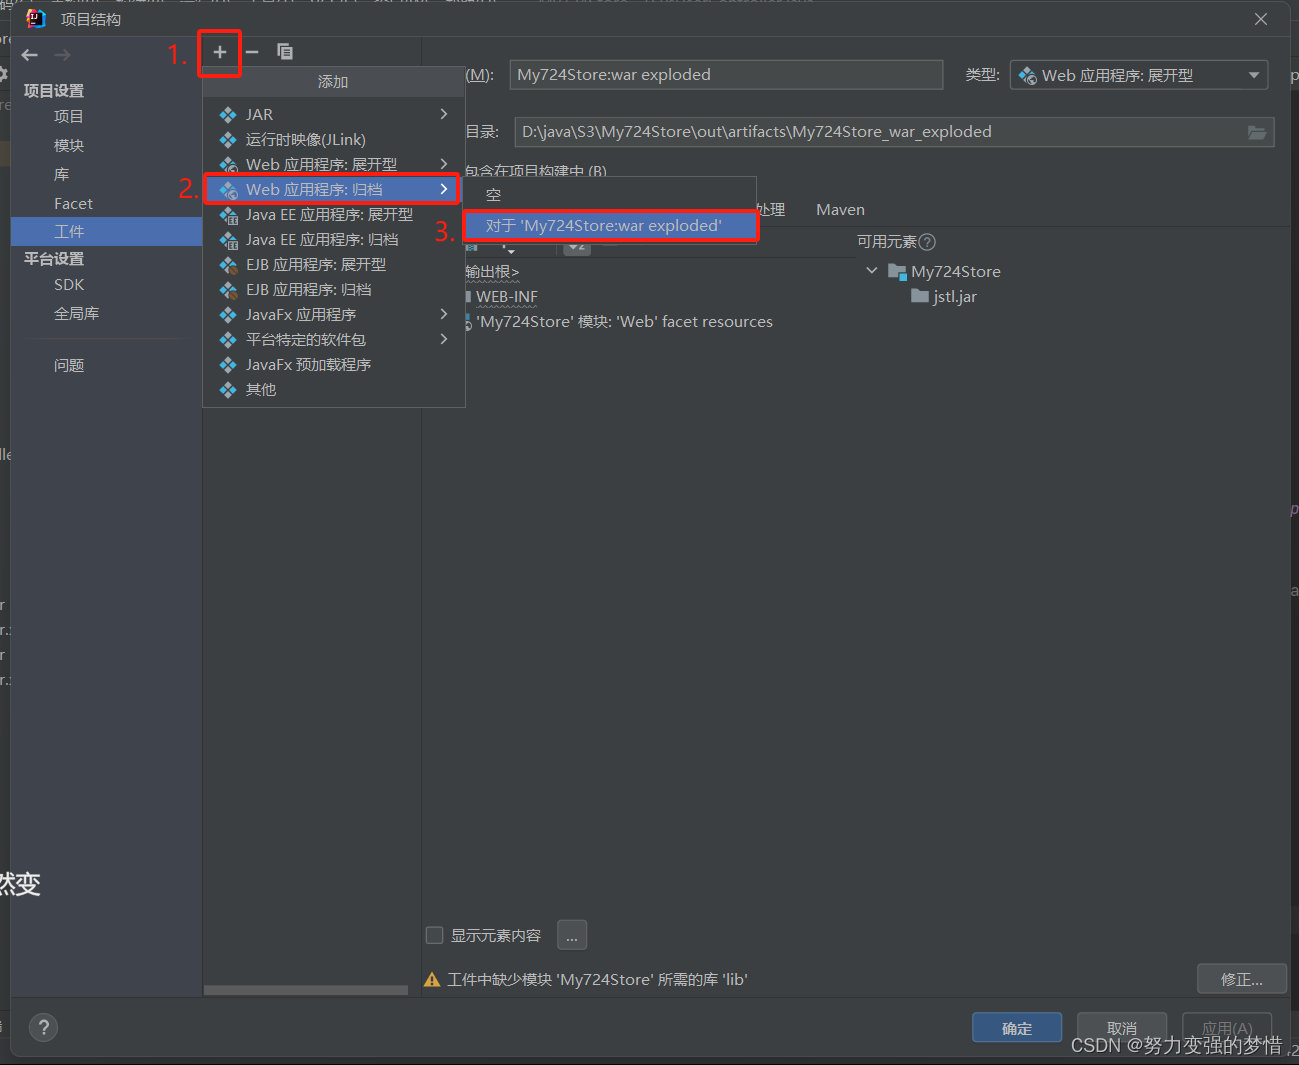The height and width of the screenshot is (1065, 1299).
Task: Click the horizontal scrollbar under artifact list
Action: [306, 990]
